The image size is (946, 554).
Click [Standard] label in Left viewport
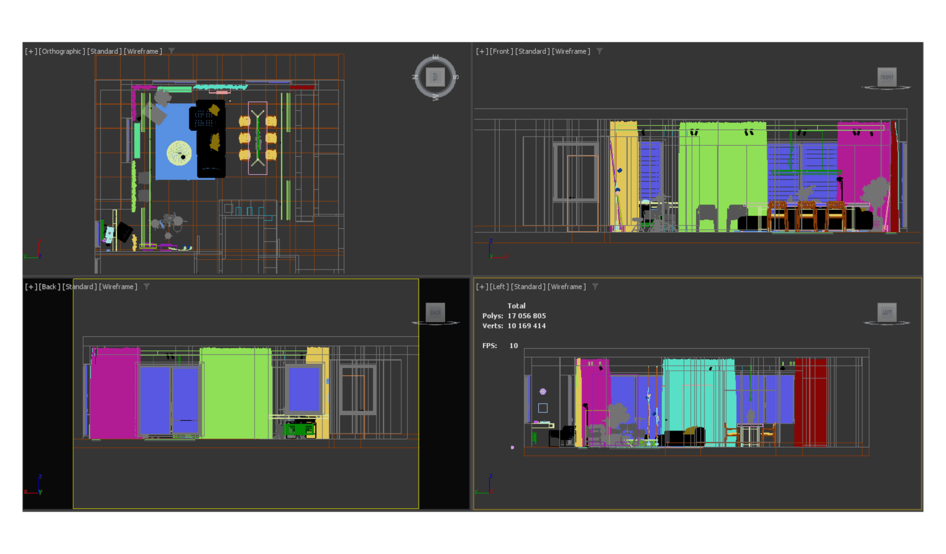[x=529, y=287]
